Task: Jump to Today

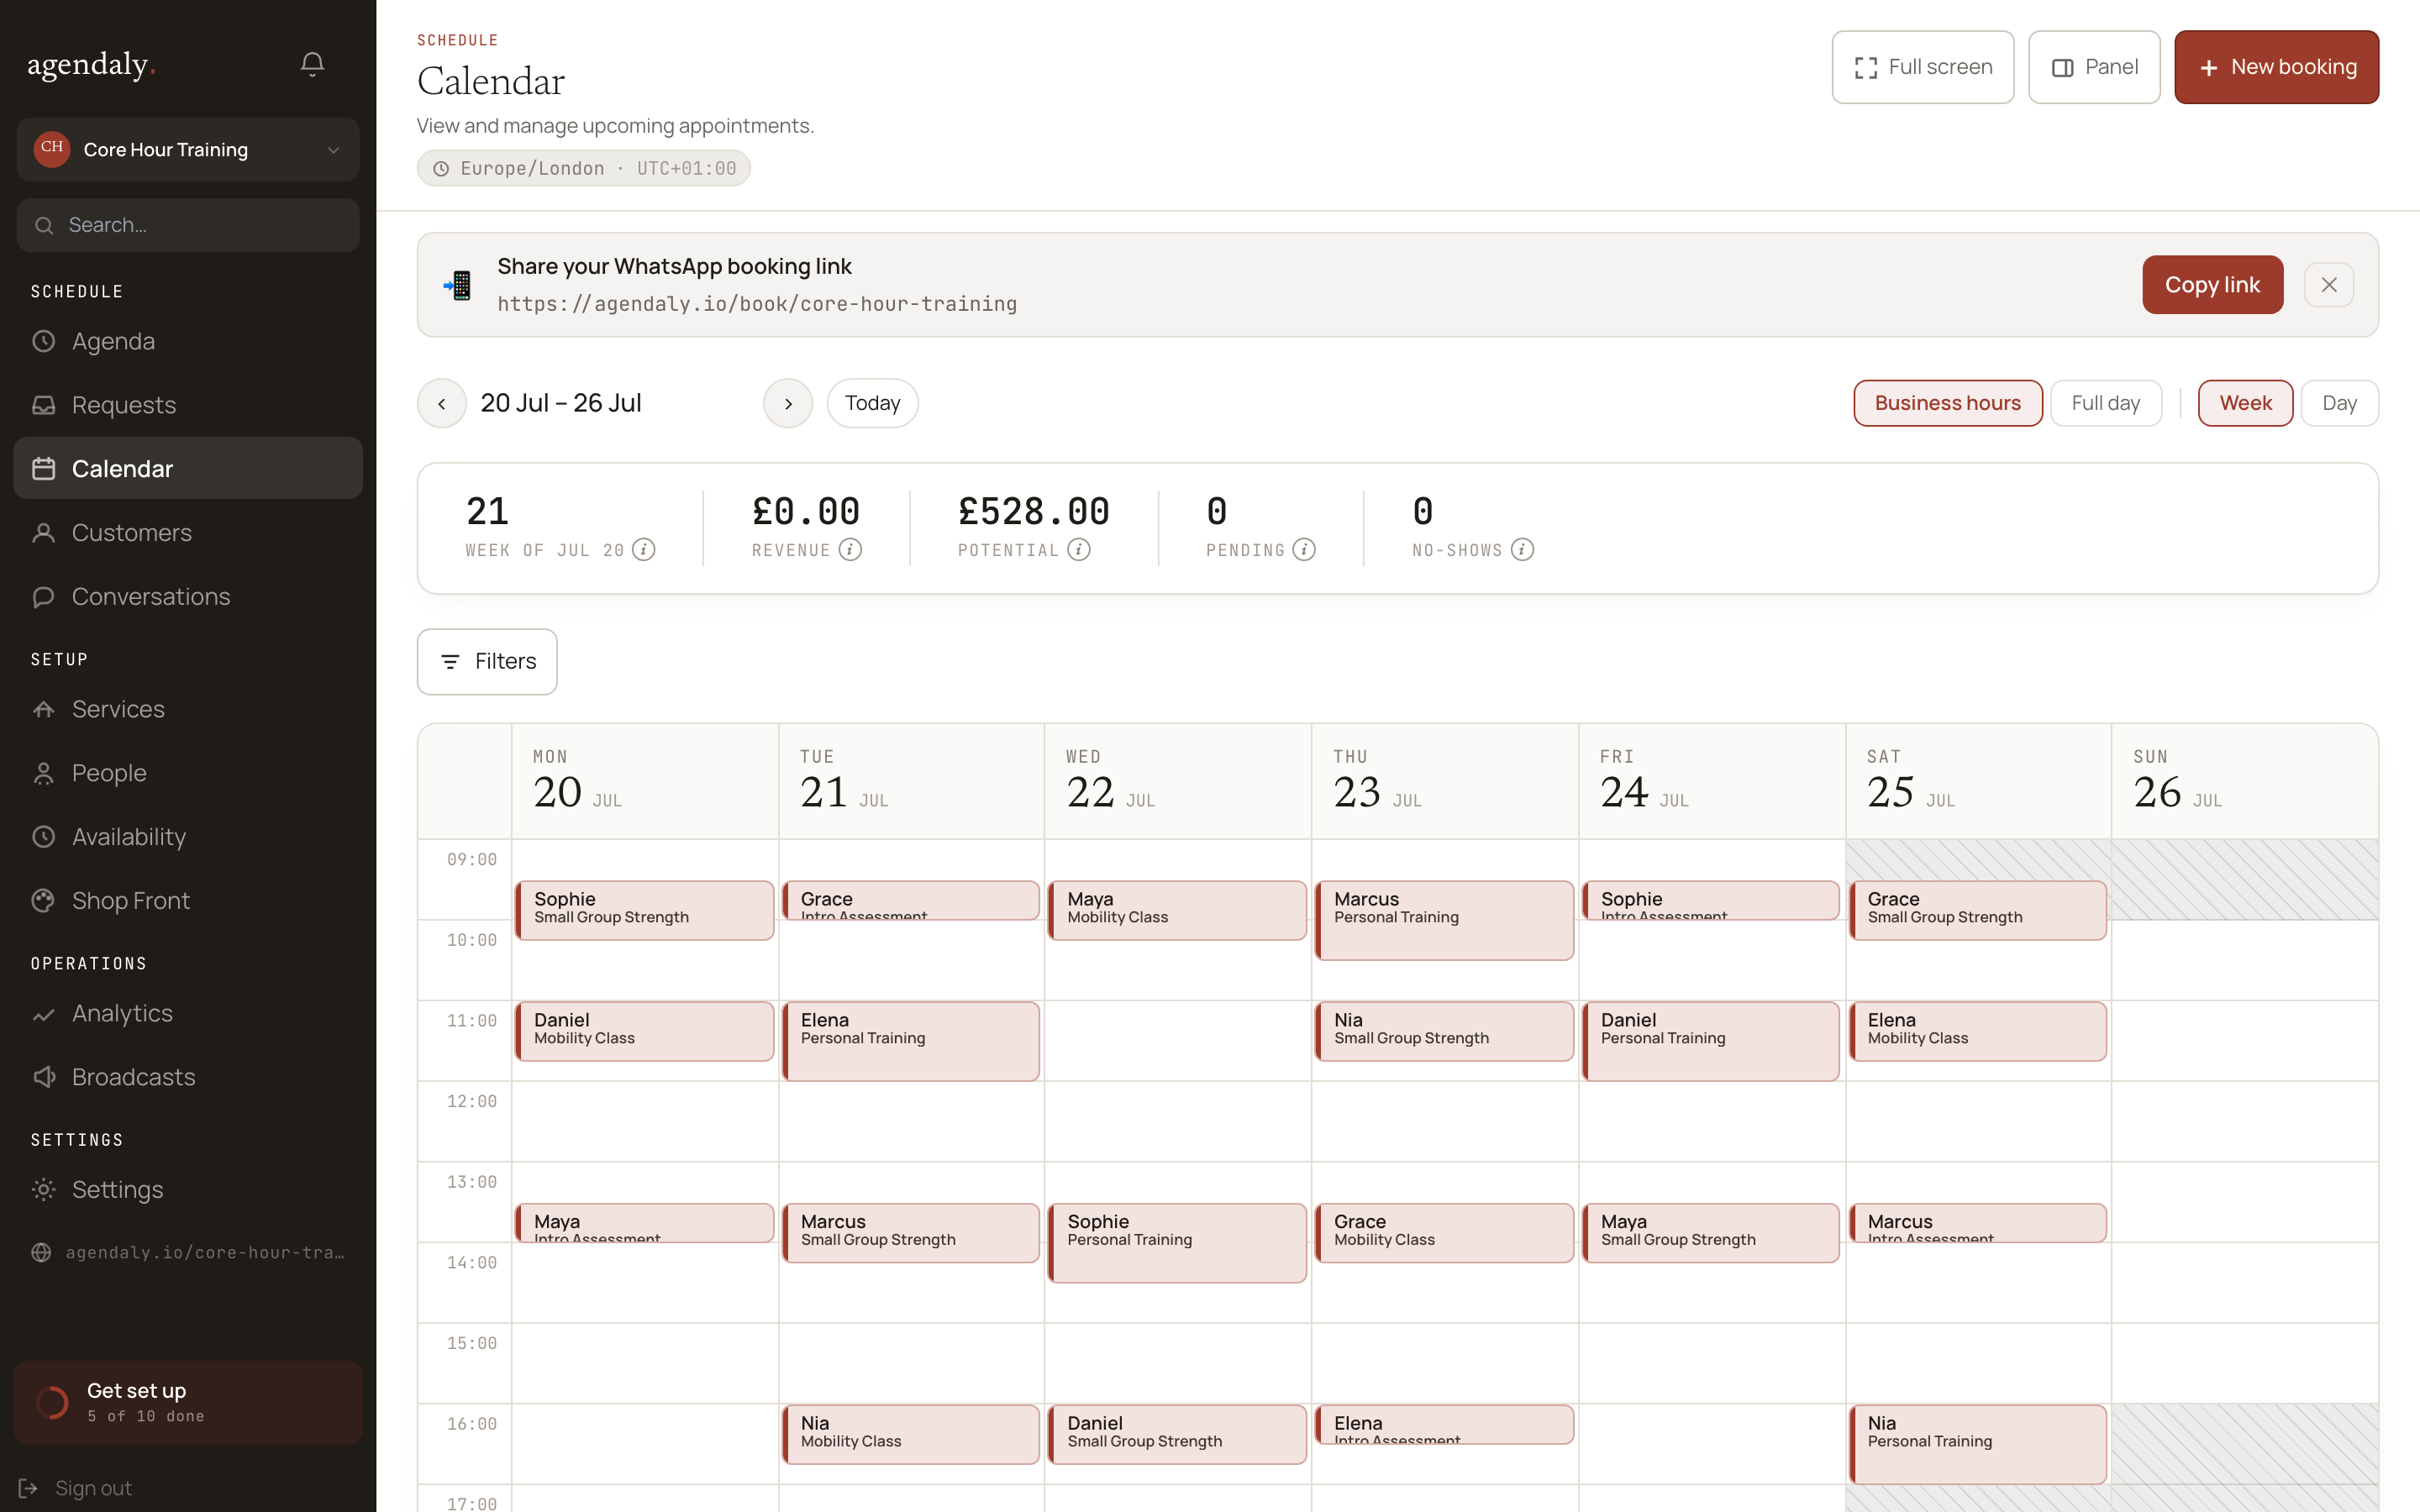Action: pos(872,403)
